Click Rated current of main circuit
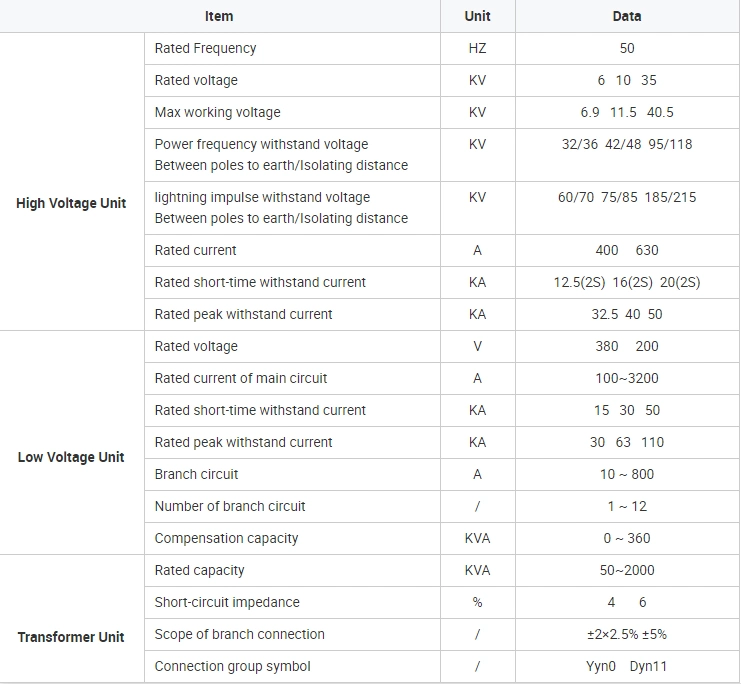This screenshot has width=741, height=684. tap(241, 378)
